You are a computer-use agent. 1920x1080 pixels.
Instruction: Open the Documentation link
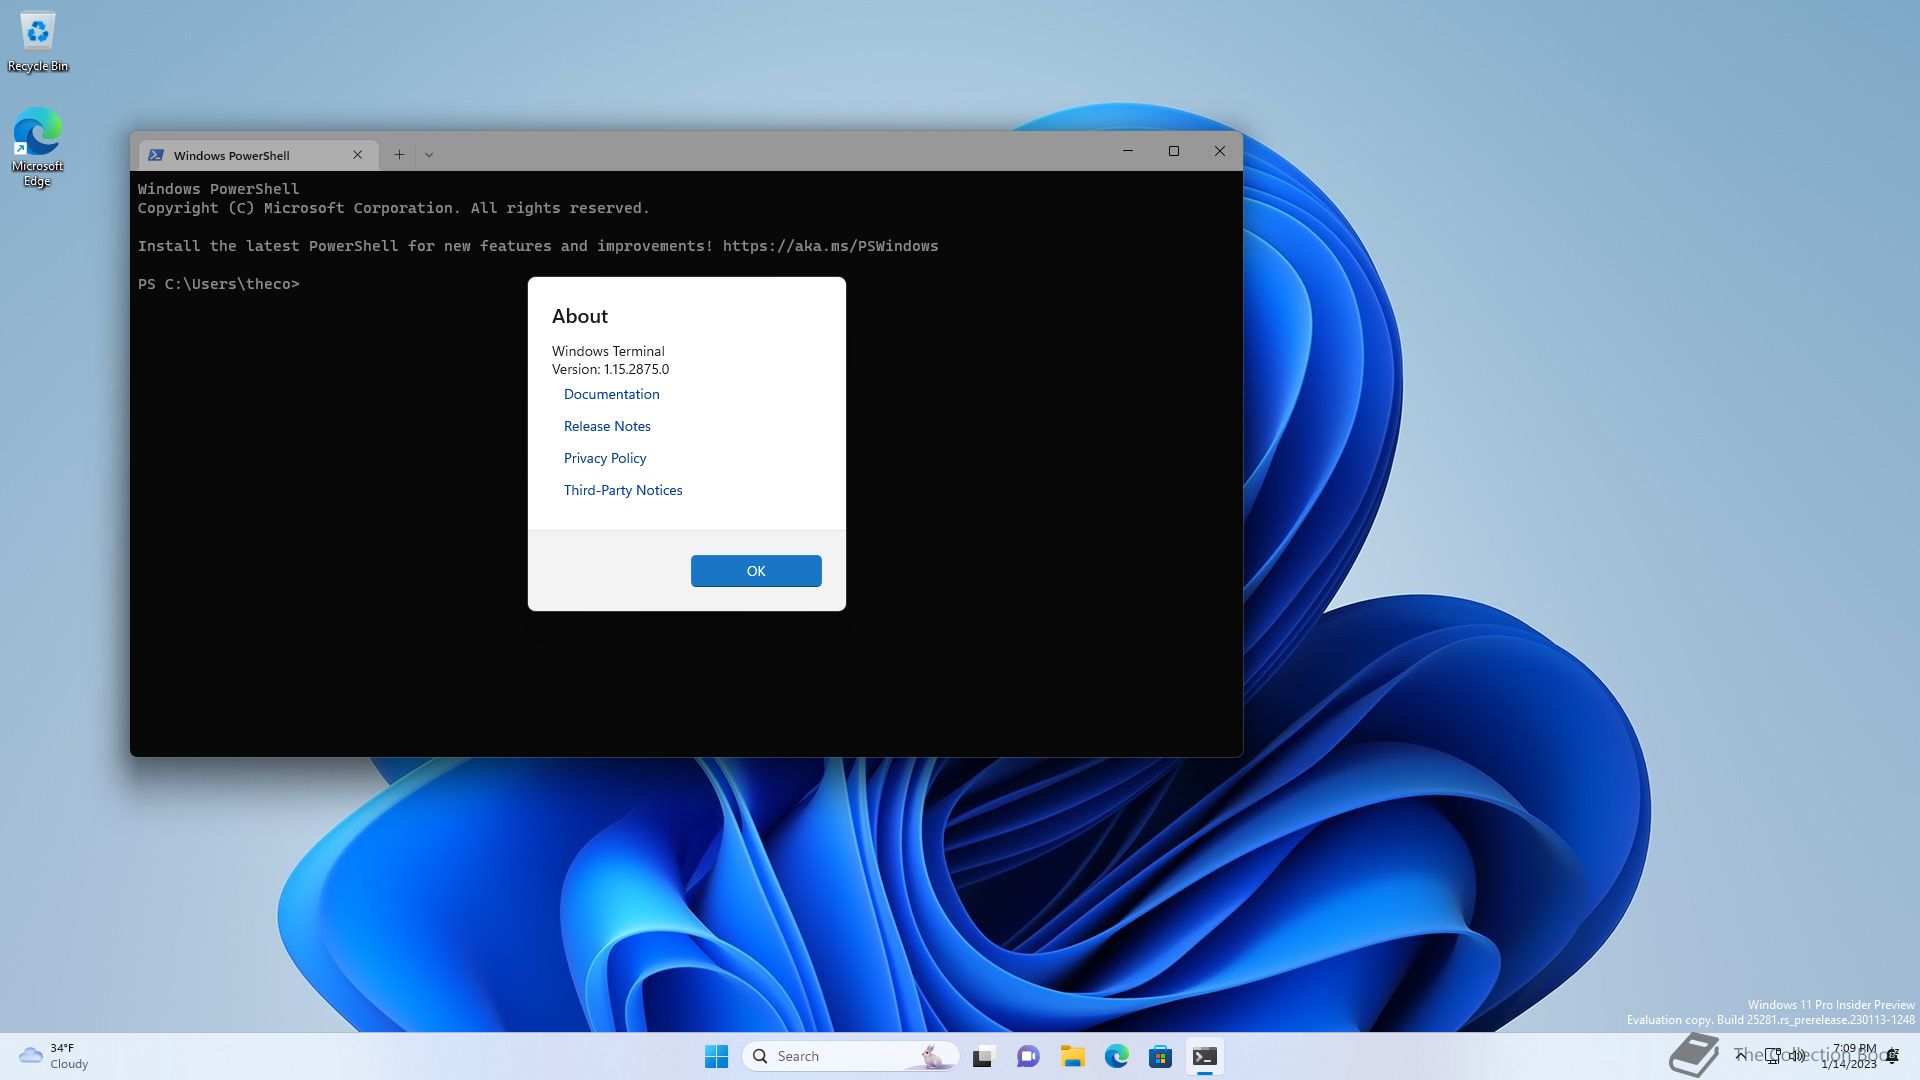click(611, 394)
